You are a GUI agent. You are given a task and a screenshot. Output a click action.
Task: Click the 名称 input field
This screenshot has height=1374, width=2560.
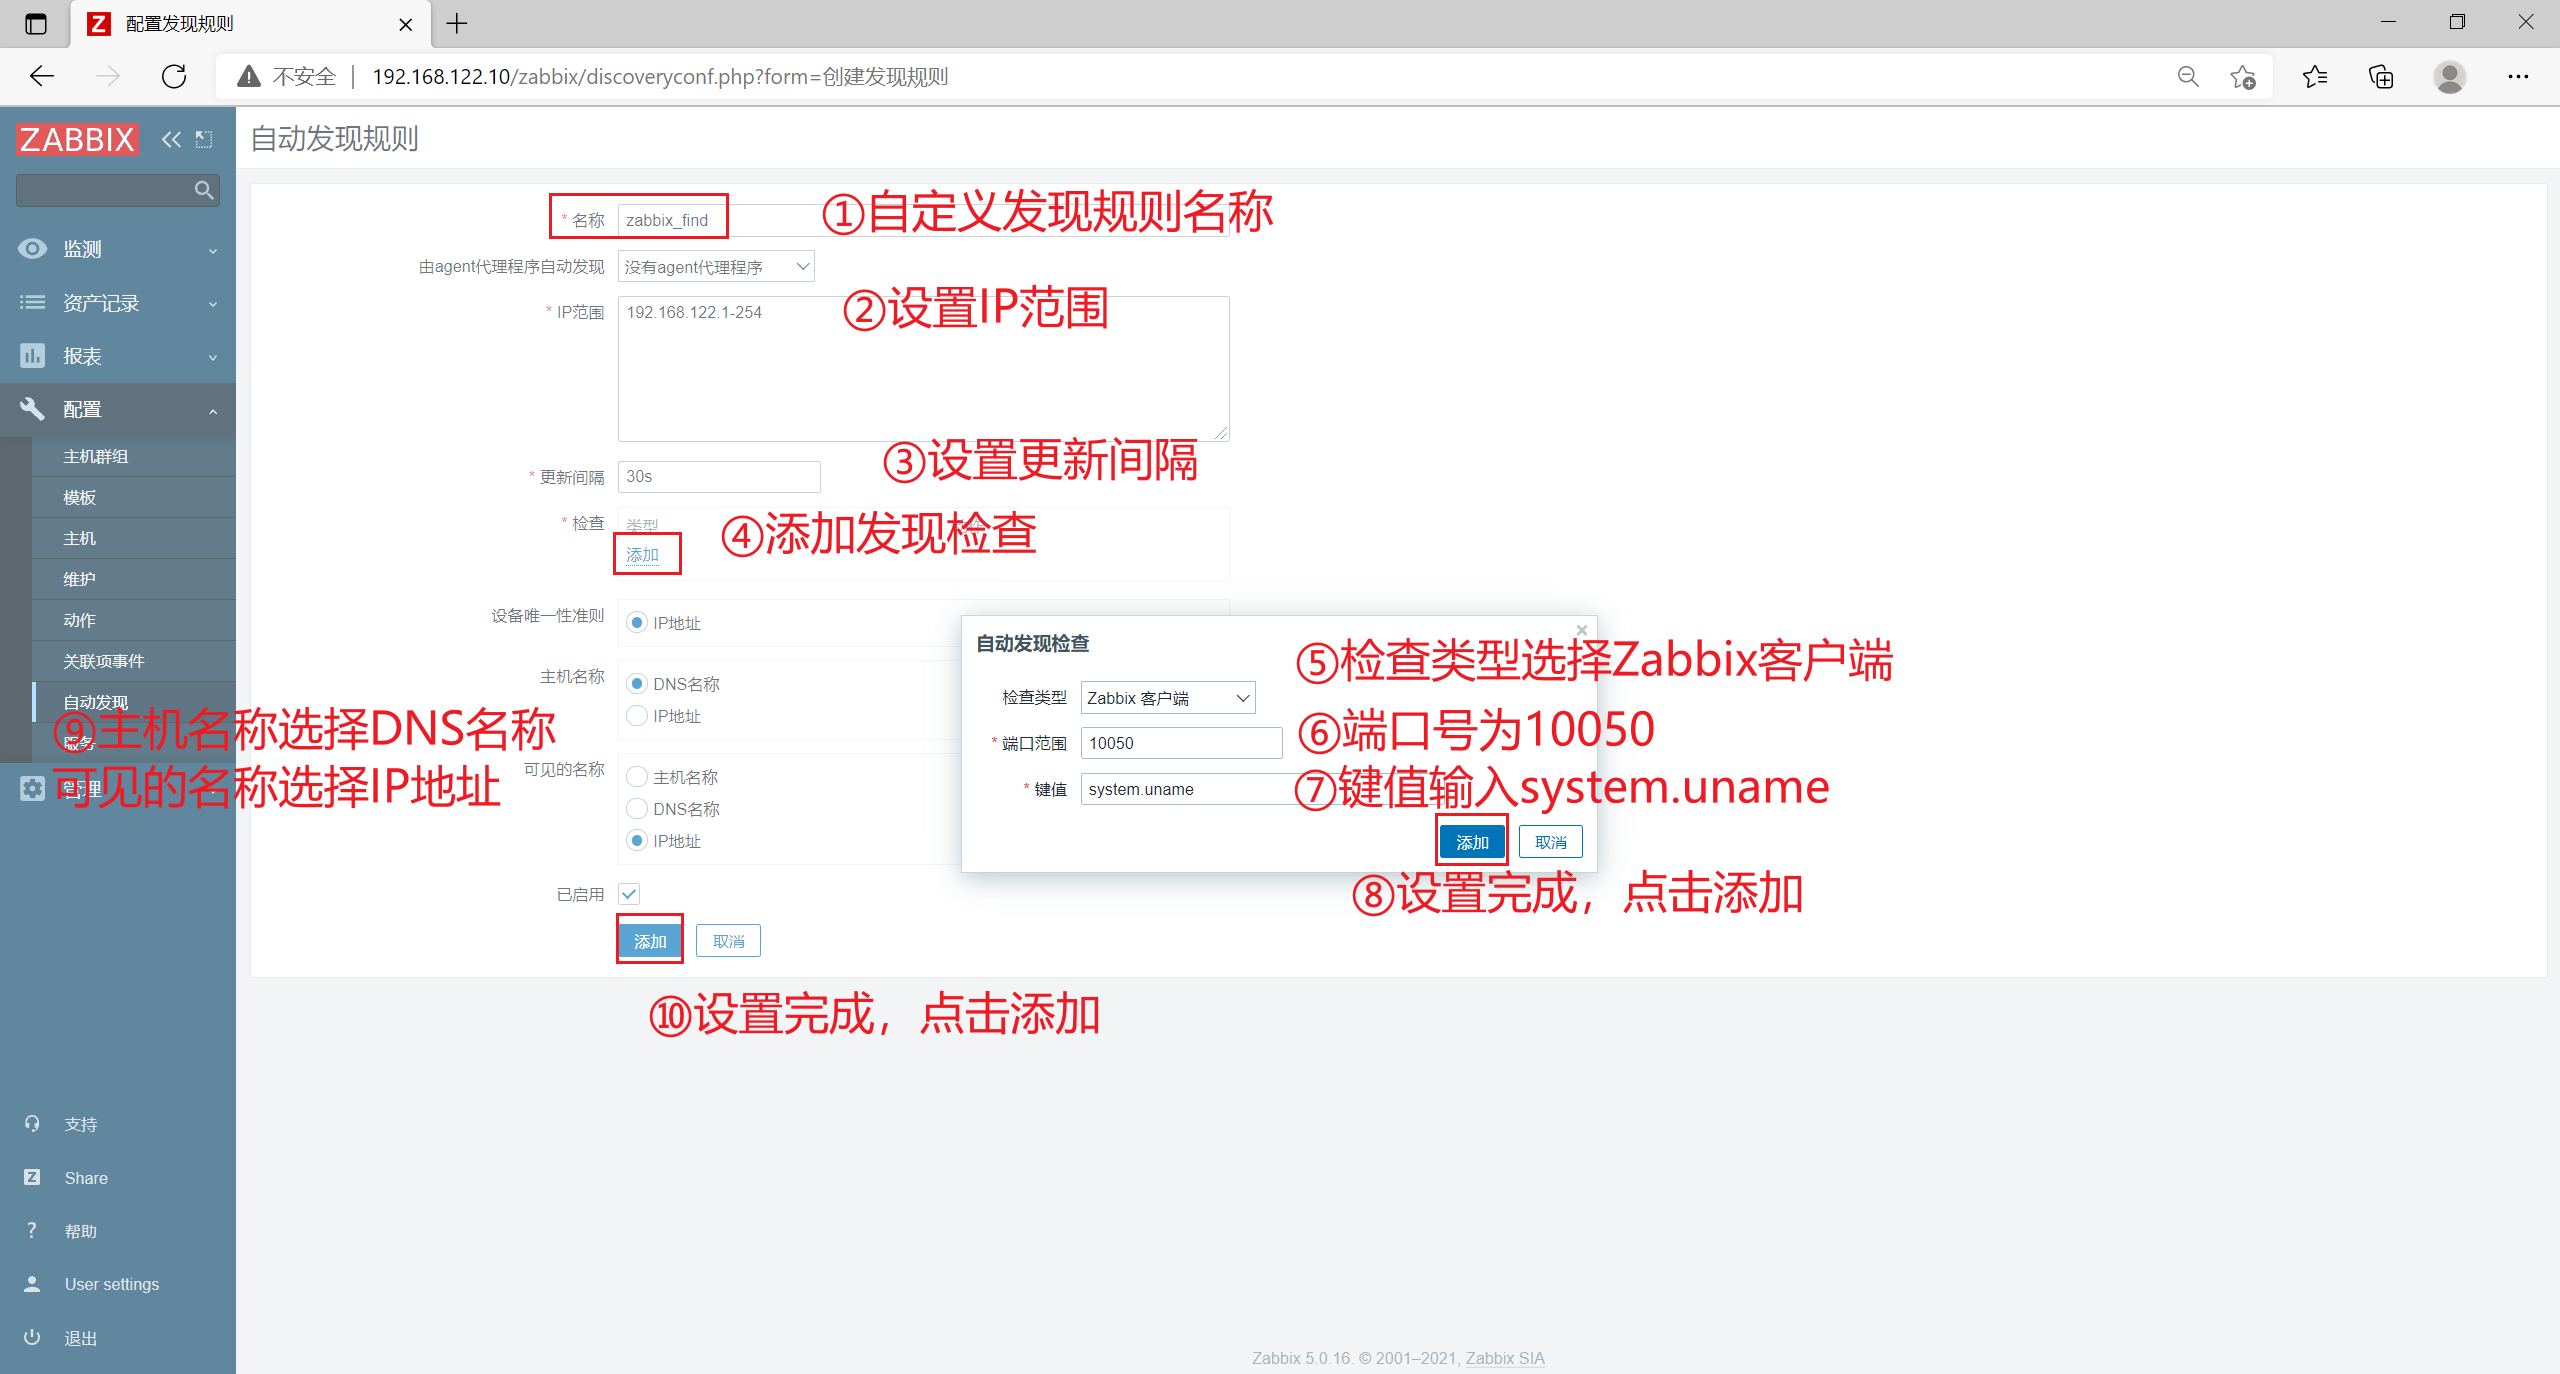click(x=923, y=220)
